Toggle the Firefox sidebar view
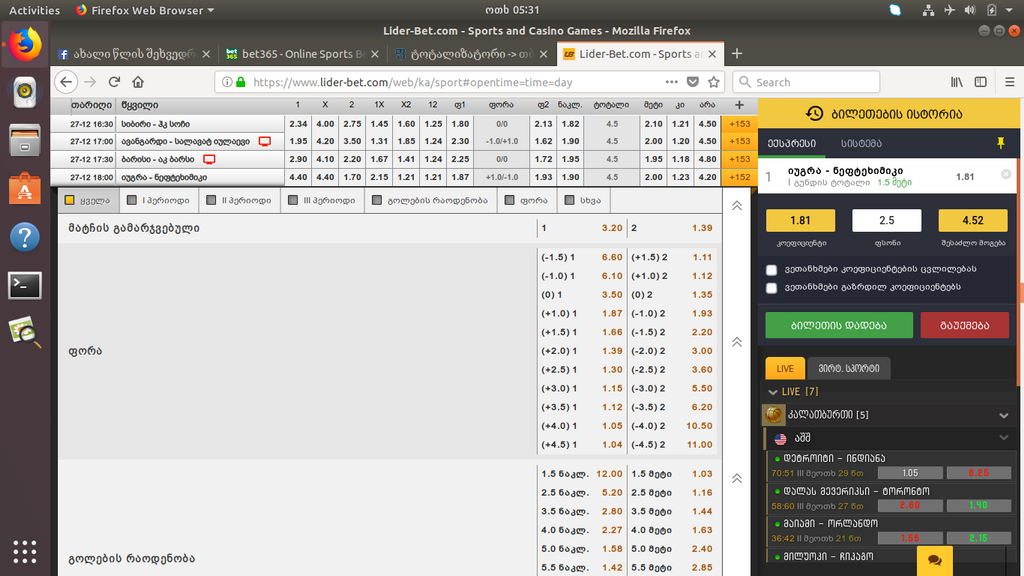 (981, 82)
